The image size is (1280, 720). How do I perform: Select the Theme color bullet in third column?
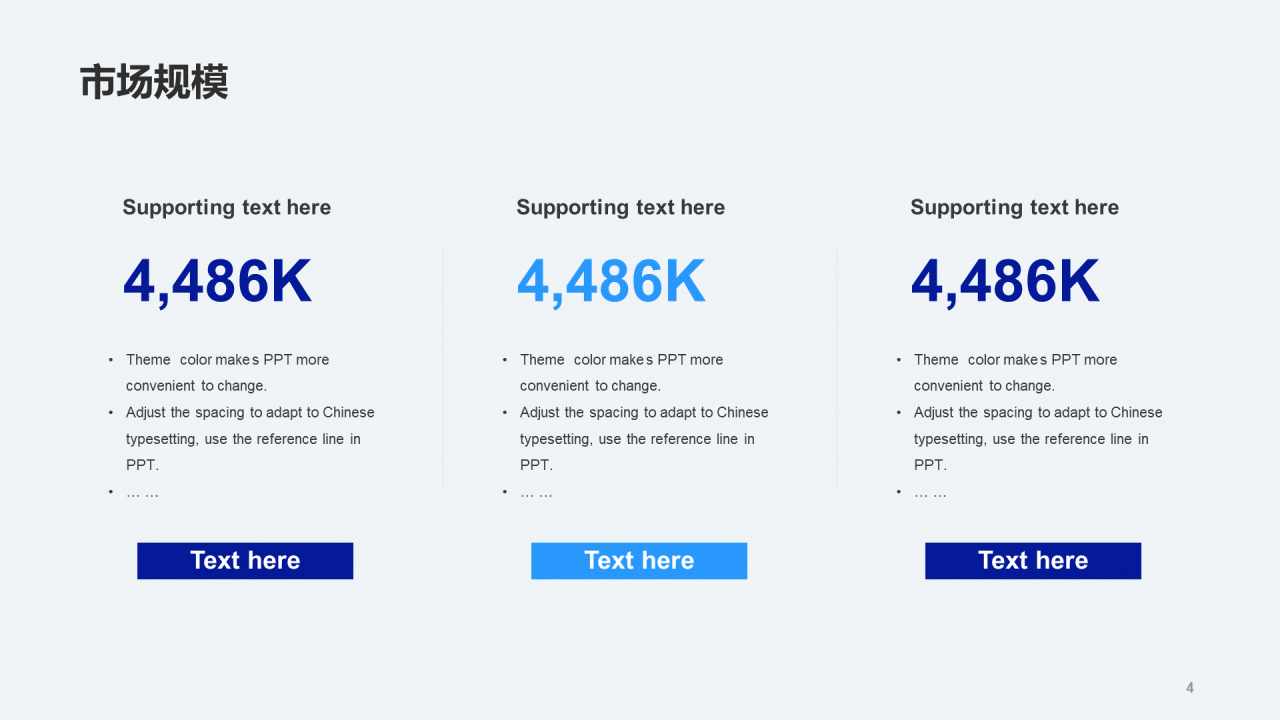1015,373
